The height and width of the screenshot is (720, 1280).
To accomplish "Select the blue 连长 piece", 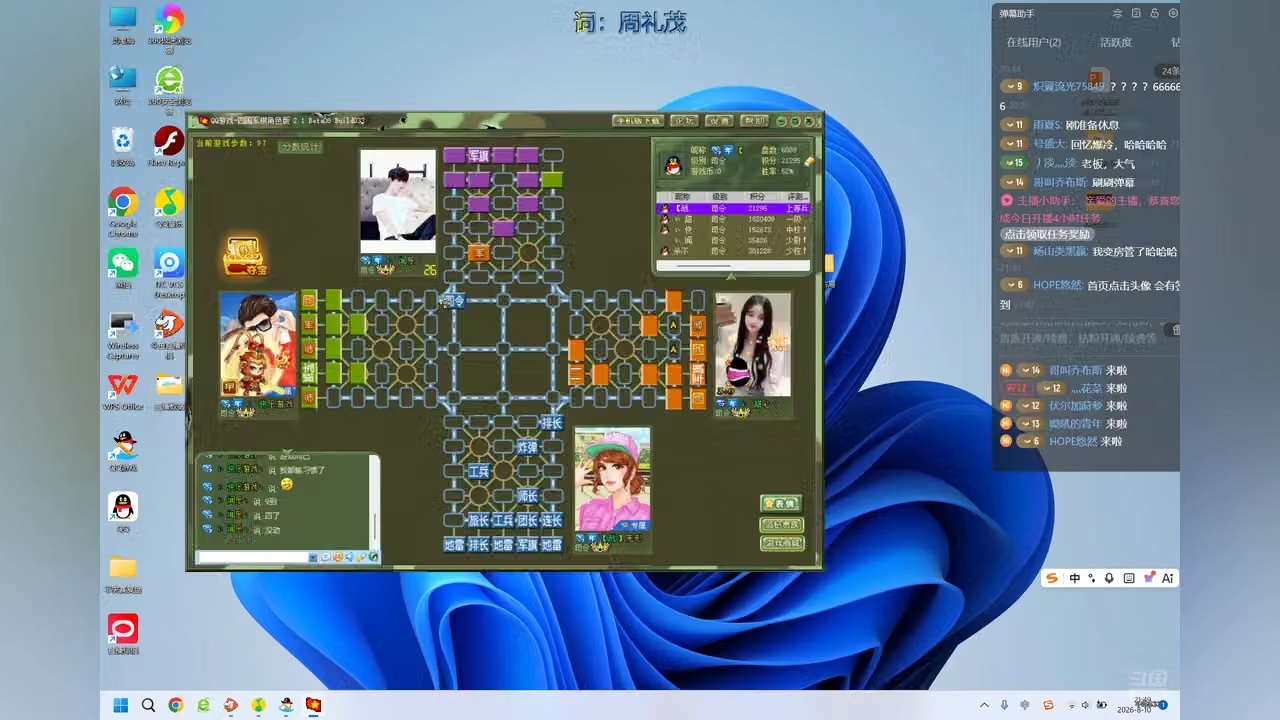I will [x=551, y=520].
